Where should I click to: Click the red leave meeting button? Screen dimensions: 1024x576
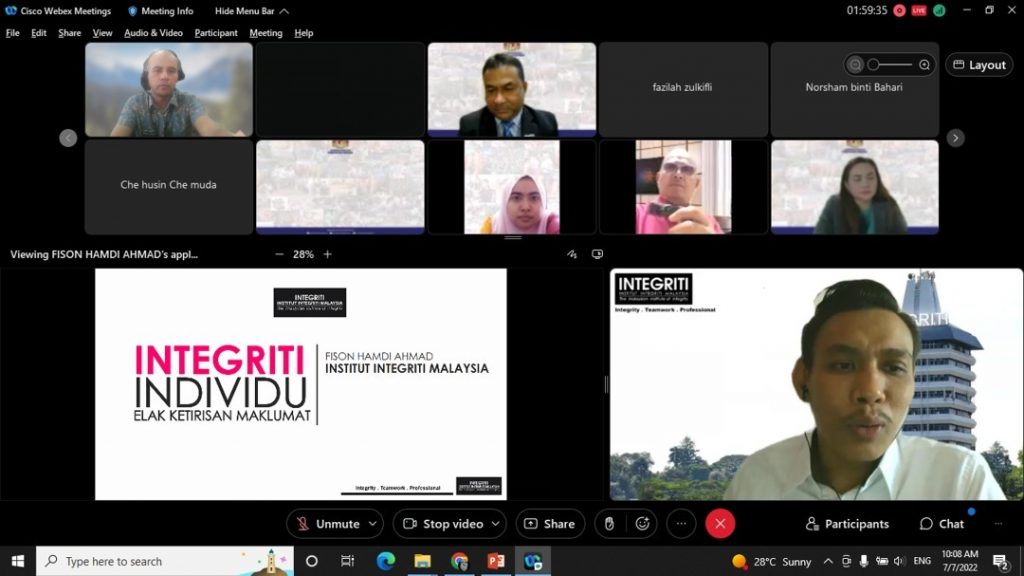720,524
